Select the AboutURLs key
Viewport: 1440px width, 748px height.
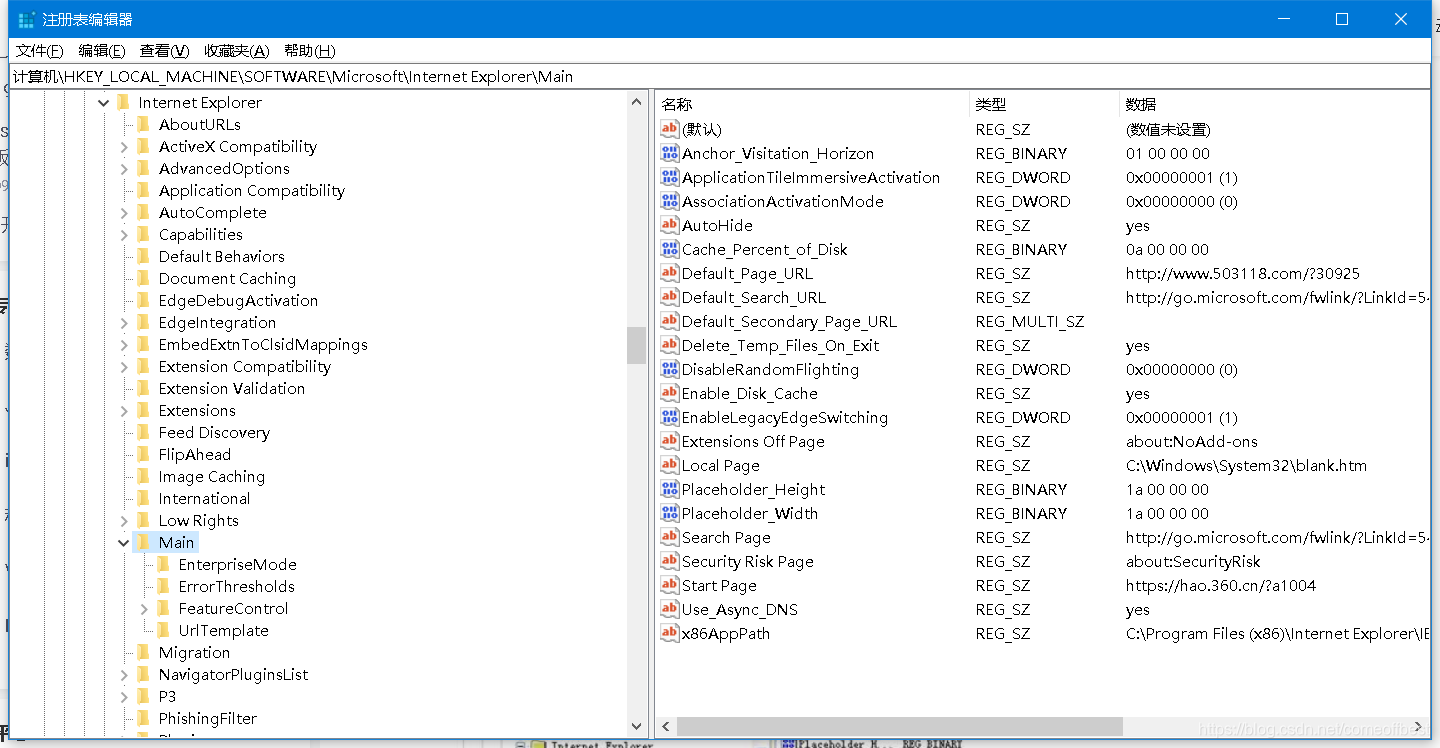199,124
